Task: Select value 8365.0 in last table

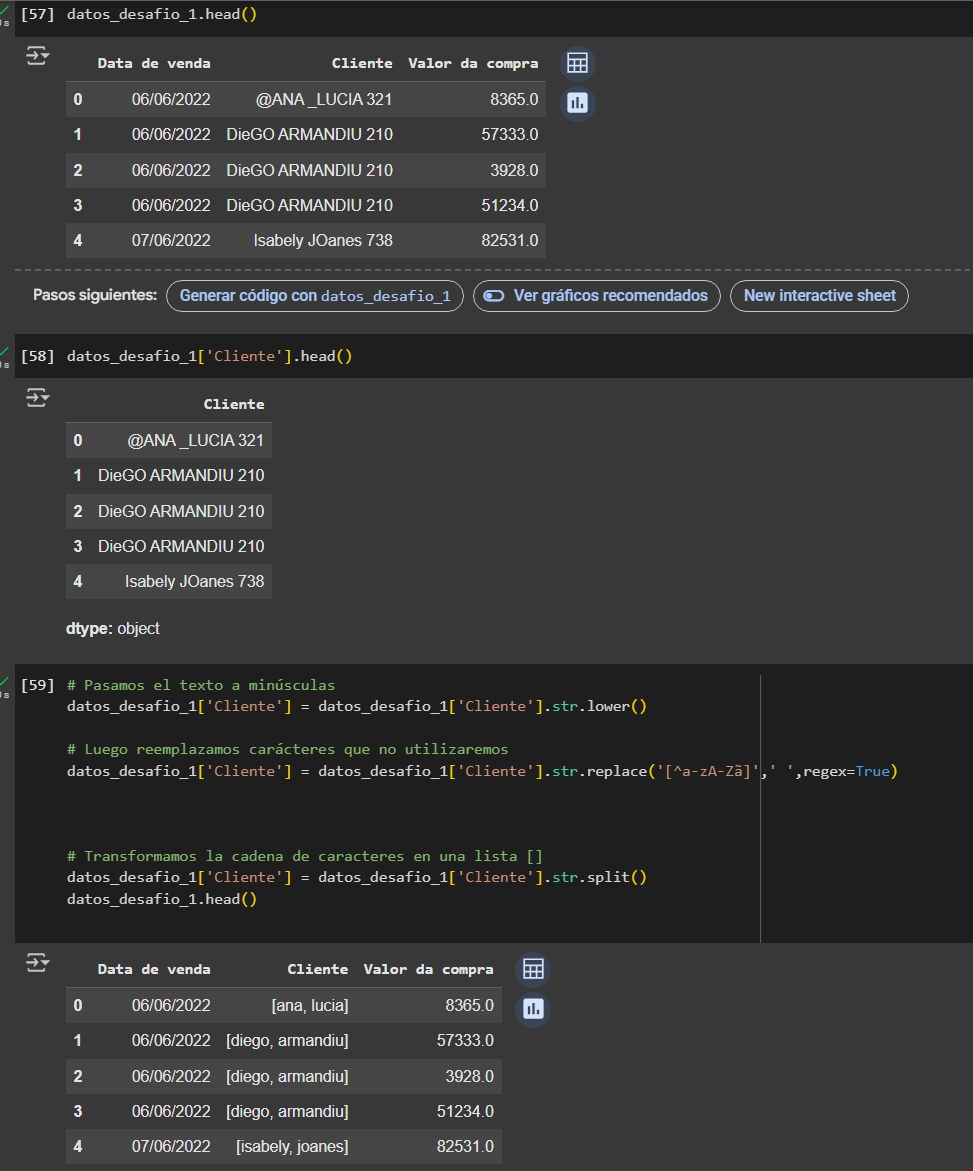Action: point(469,1006)
